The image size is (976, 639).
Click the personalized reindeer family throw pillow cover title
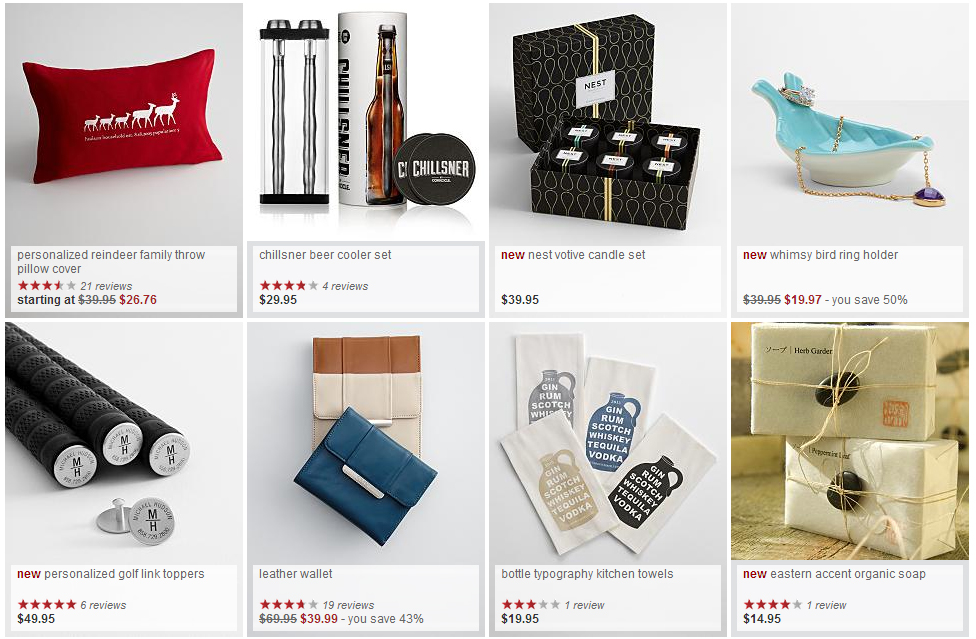tap(111, 262)
